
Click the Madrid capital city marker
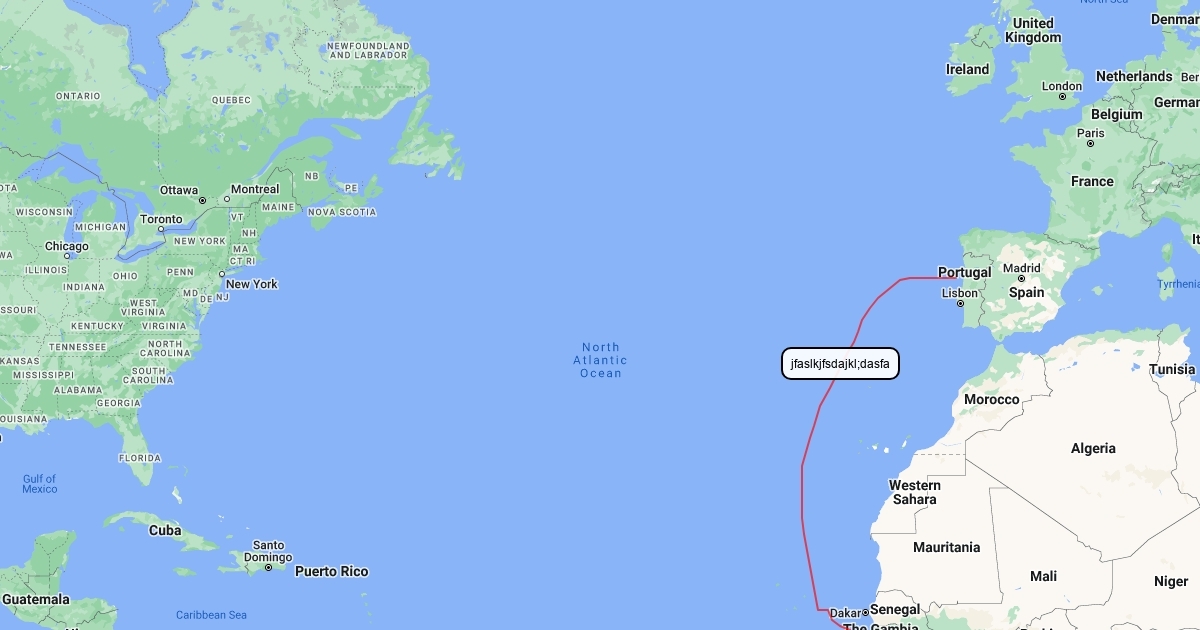[x=1021, y=279]
